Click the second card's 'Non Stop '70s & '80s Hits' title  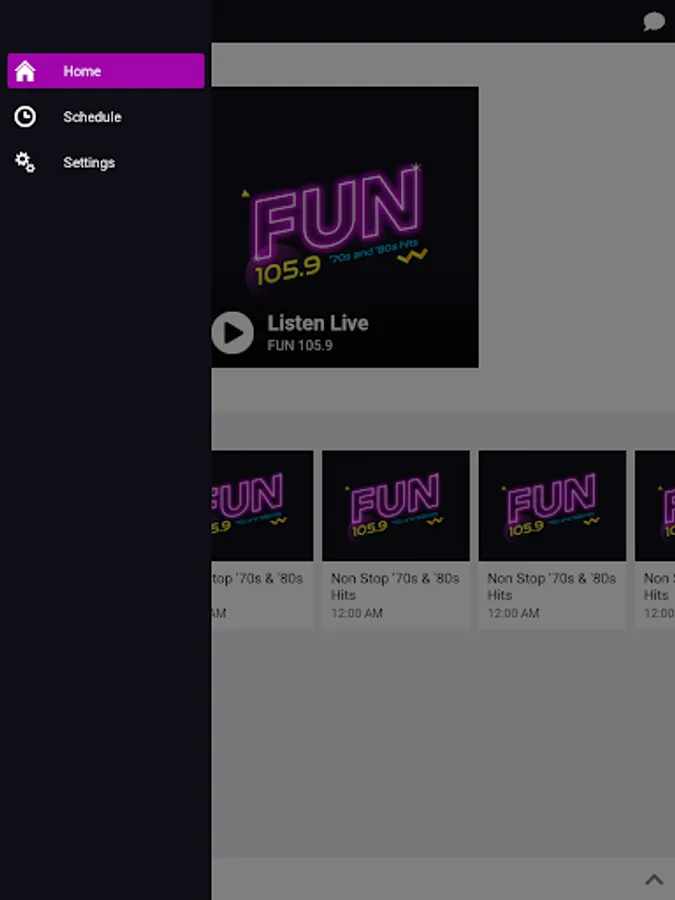coord(395,586)
